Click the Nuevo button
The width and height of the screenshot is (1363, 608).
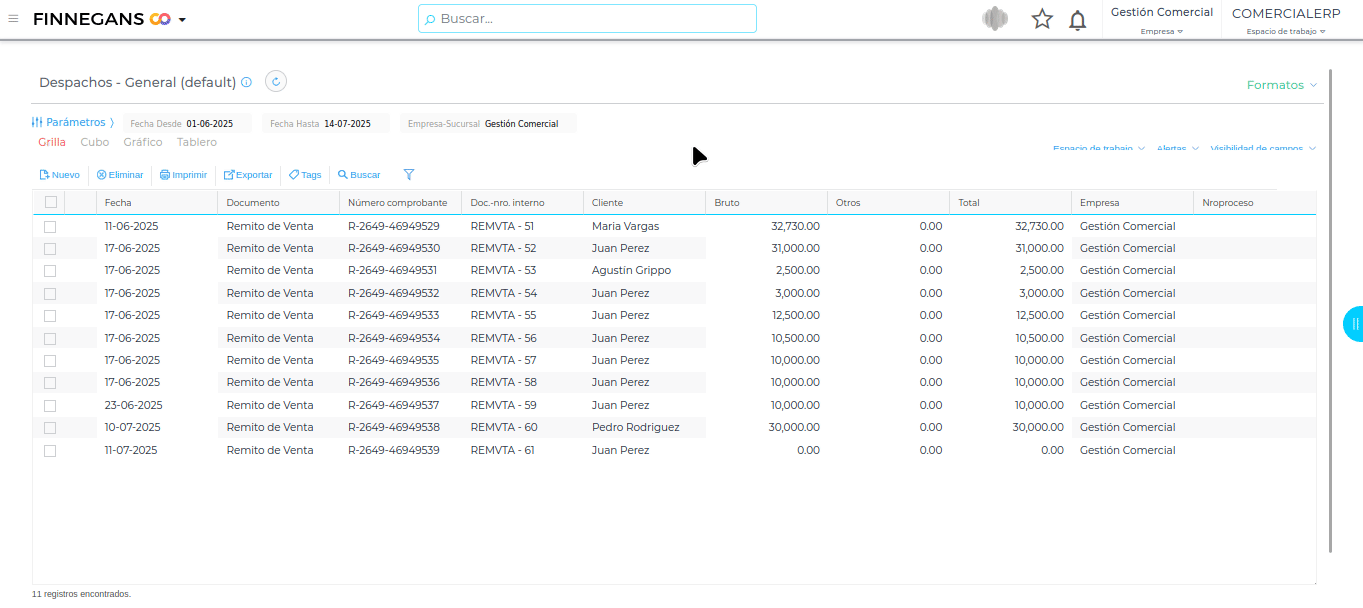tap(59, 175)
